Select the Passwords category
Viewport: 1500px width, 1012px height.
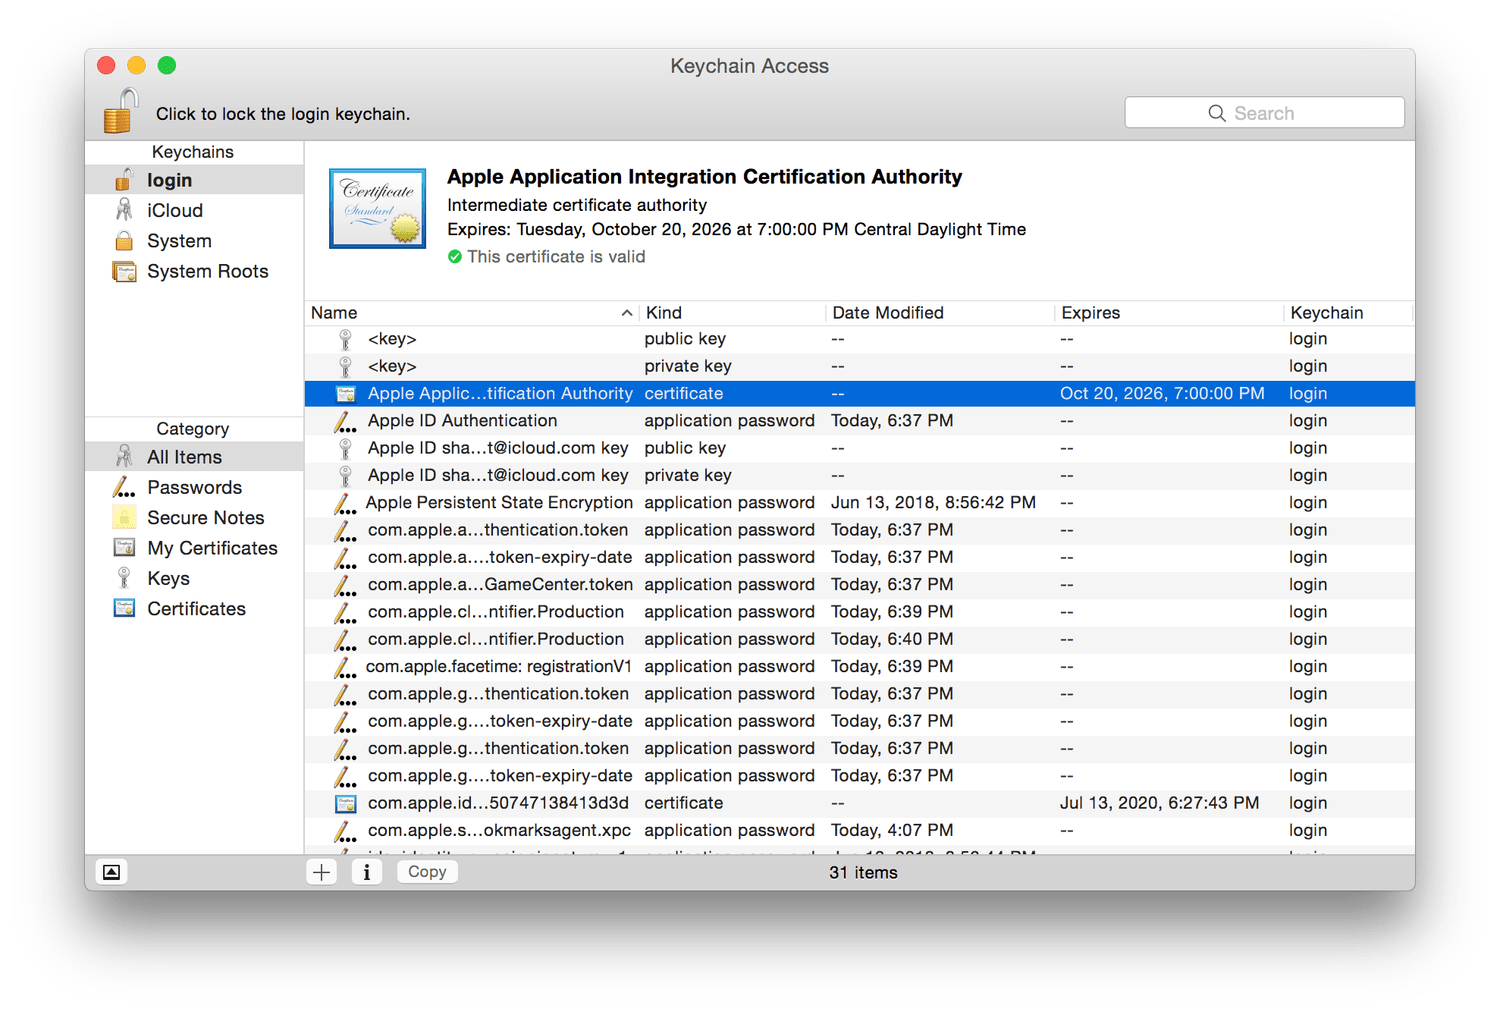click(x=194, y=488)
